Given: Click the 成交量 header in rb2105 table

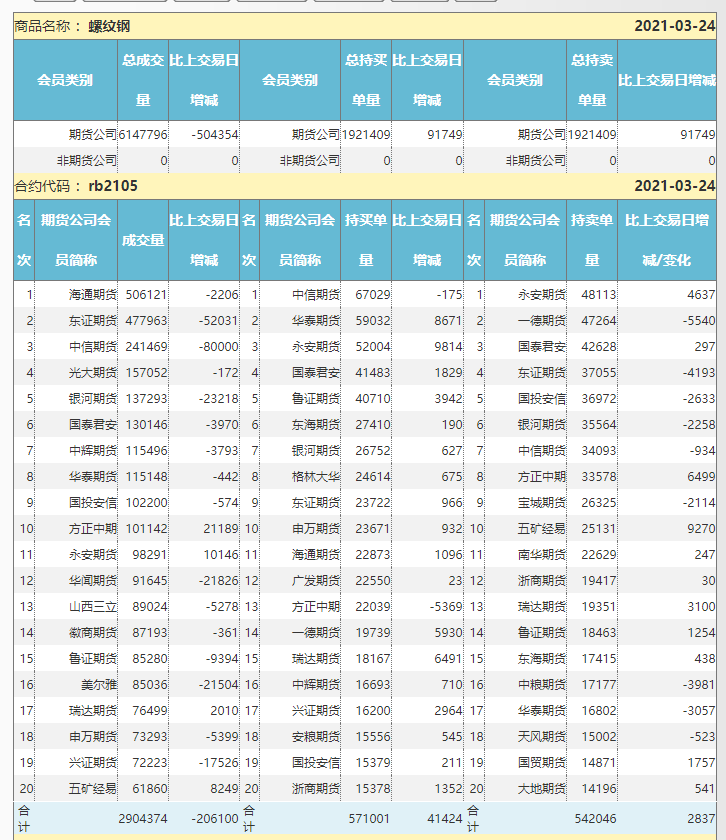Looking at the screenshot, I should click(x=143, y=240).
